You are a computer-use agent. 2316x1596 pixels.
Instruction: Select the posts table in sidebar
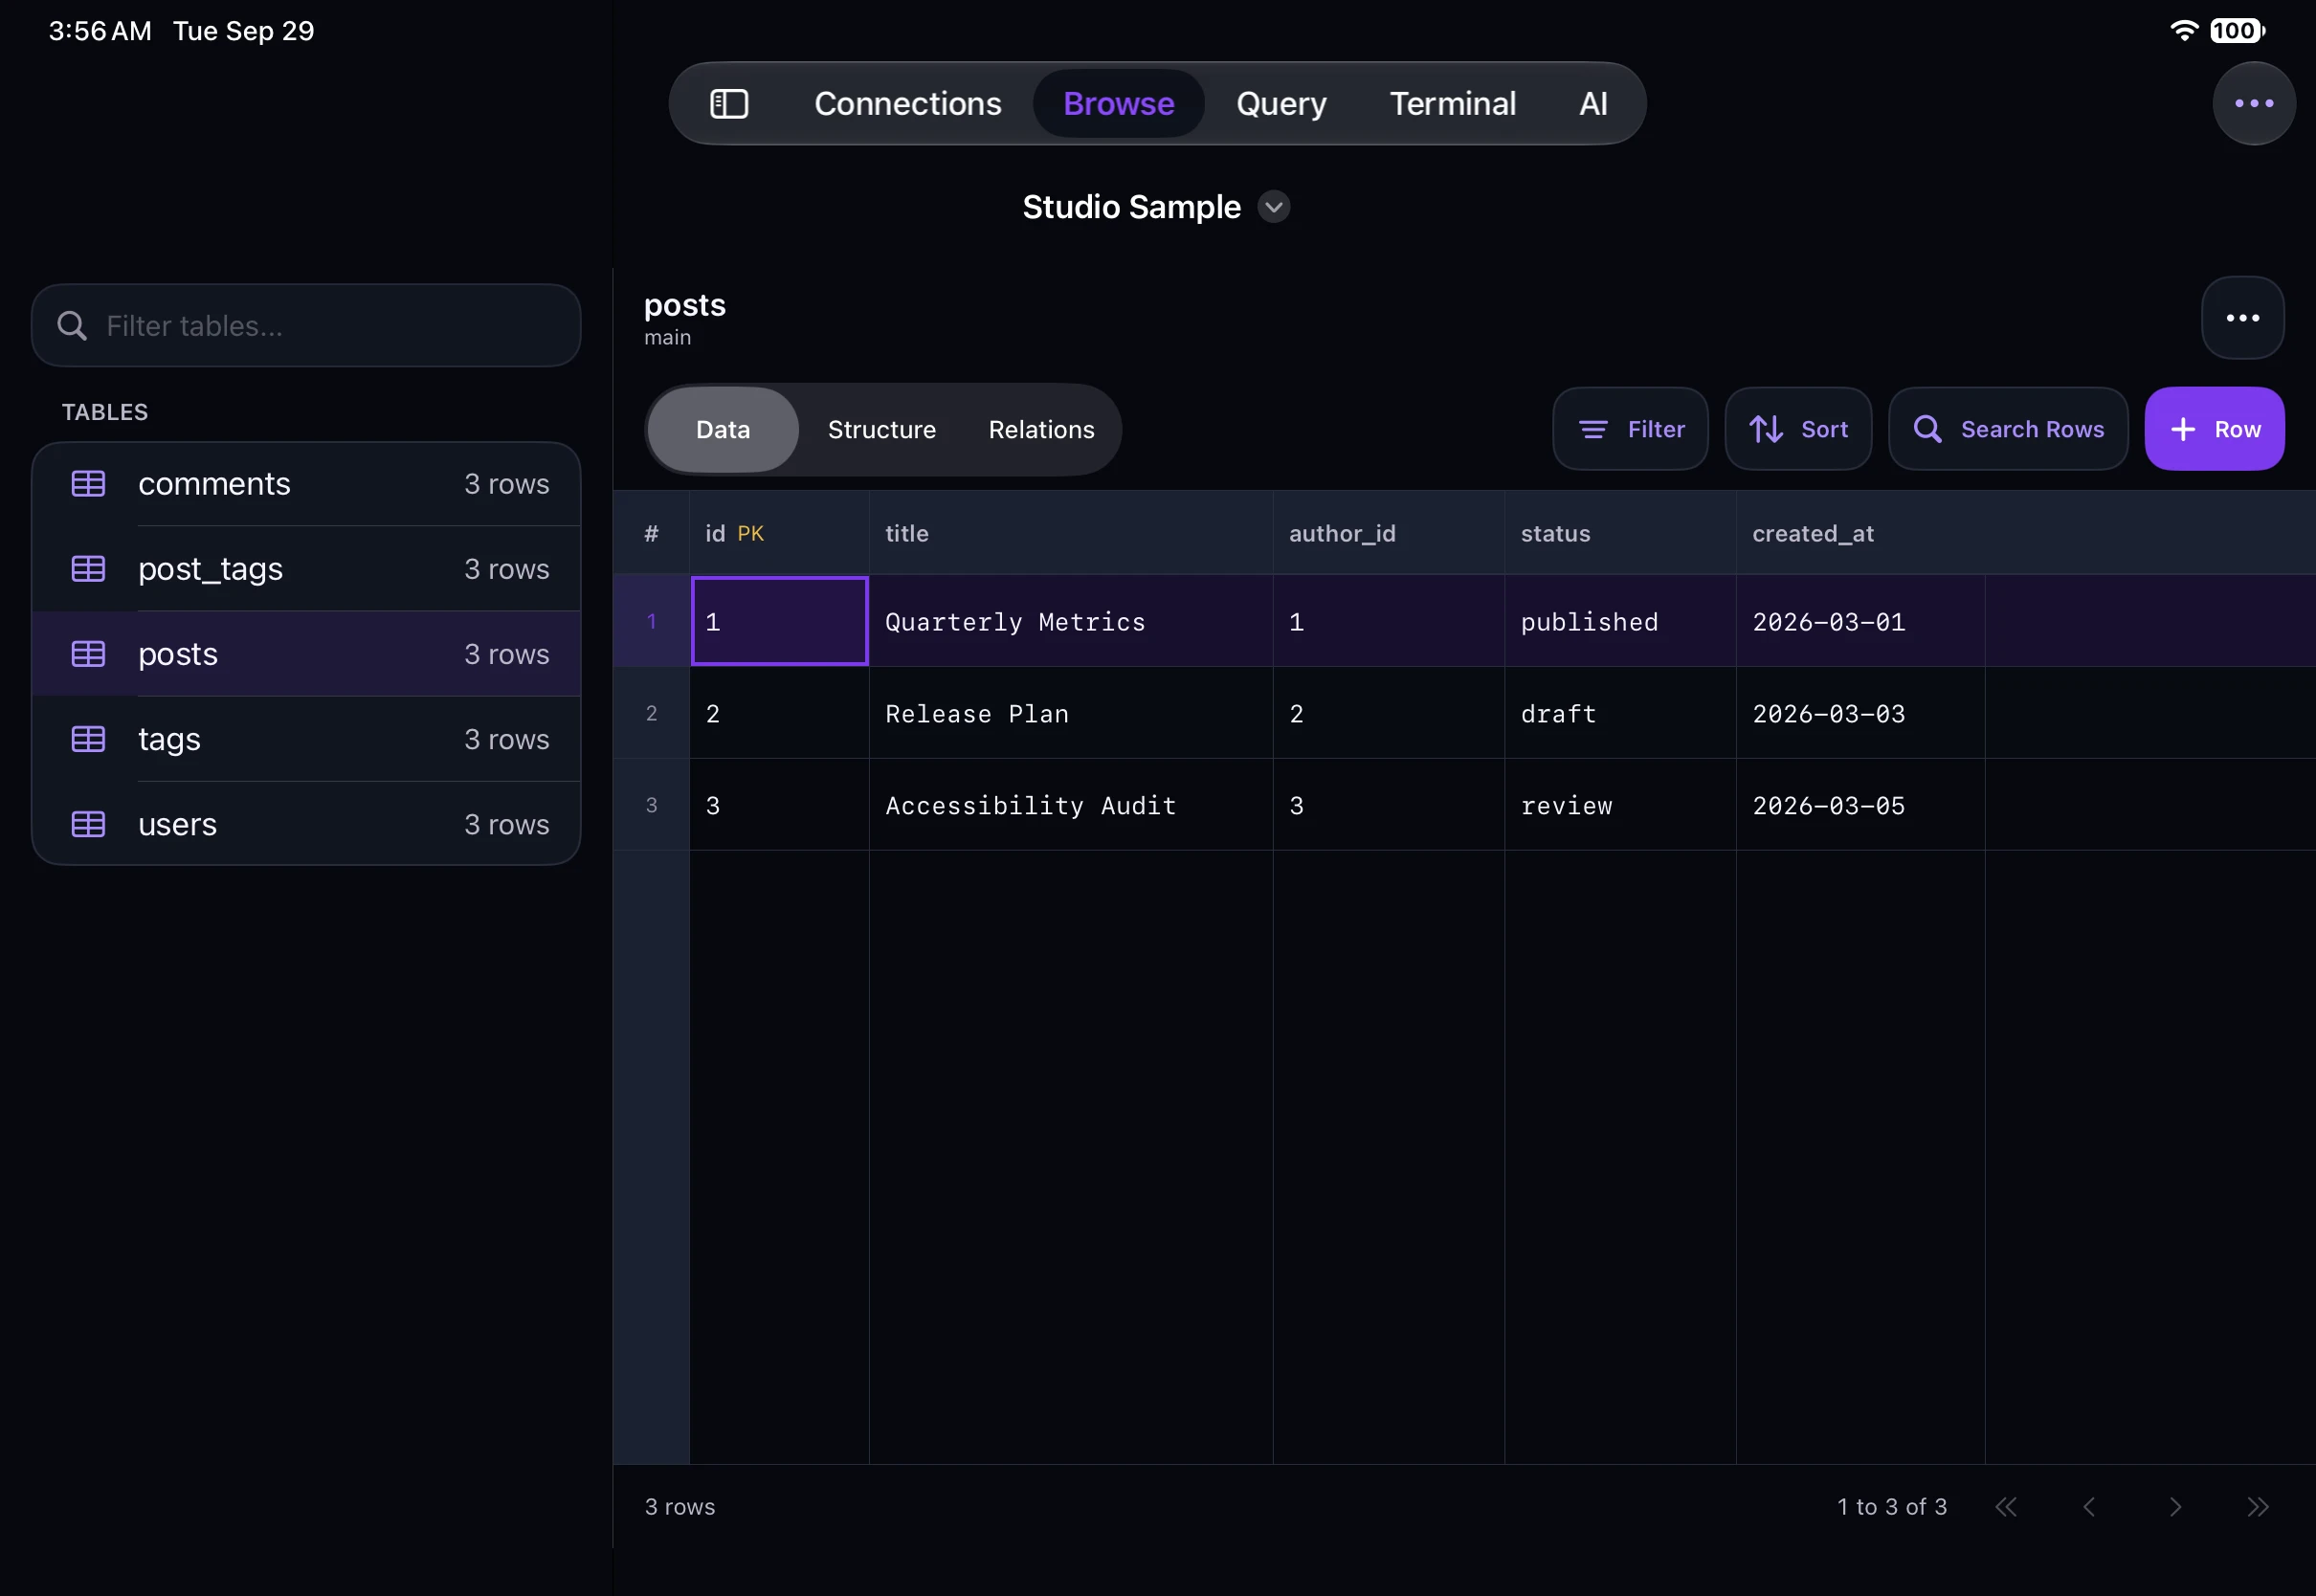306,654
